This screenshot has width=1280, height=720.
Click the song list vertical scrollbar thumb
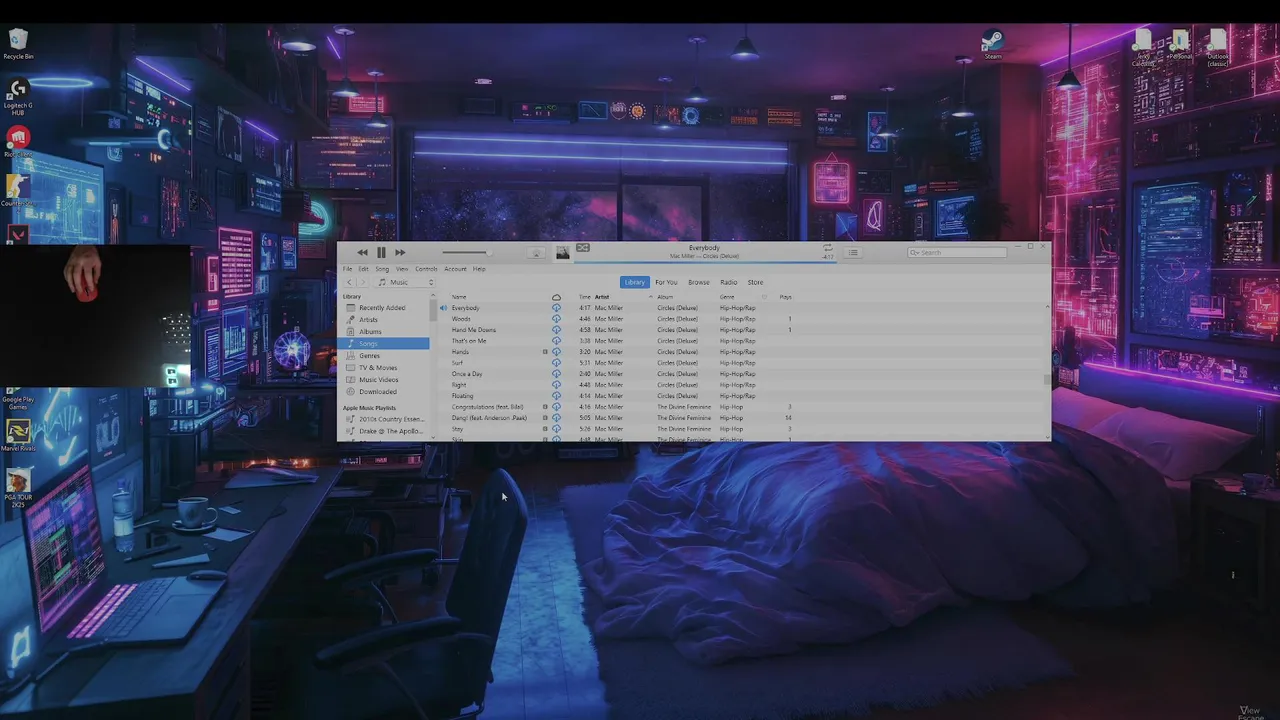click(1047, 380)
